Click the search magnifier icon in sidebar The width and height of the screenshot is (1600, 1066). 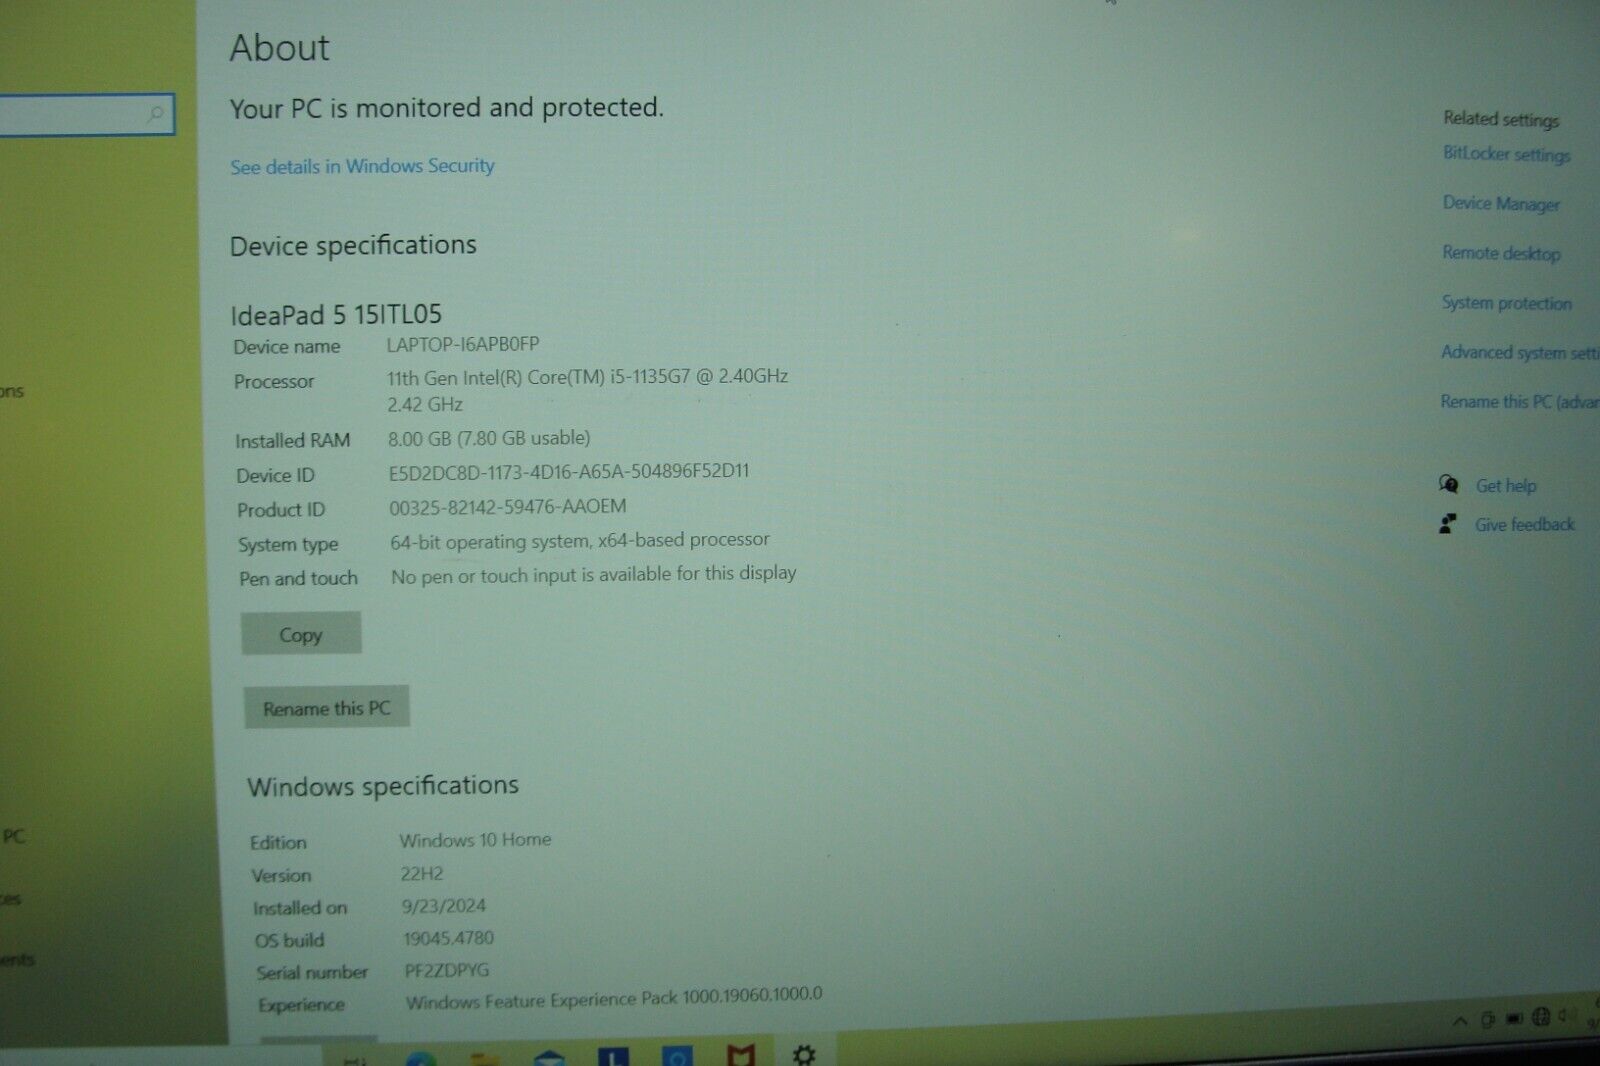[x=155, y=114]
